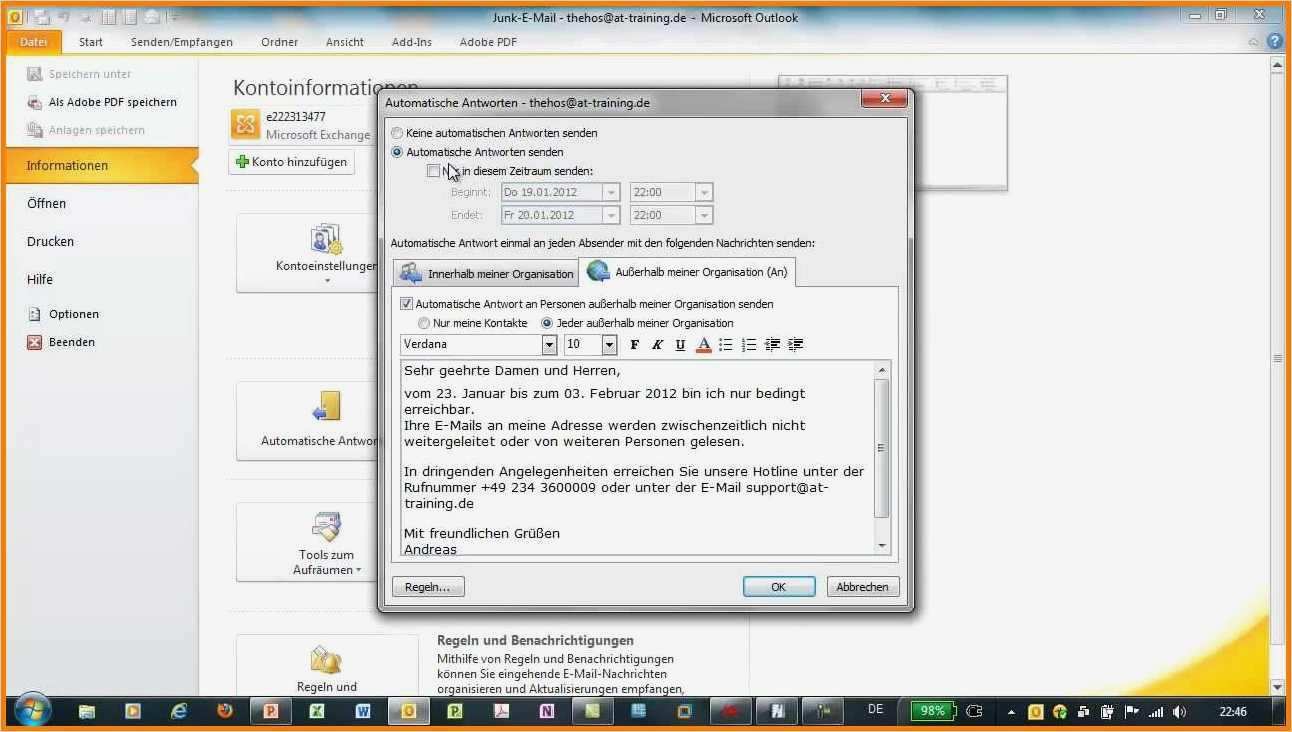Apply a bulleted list to the text
The image size is (1292, 732).
[x=727, y=344]
